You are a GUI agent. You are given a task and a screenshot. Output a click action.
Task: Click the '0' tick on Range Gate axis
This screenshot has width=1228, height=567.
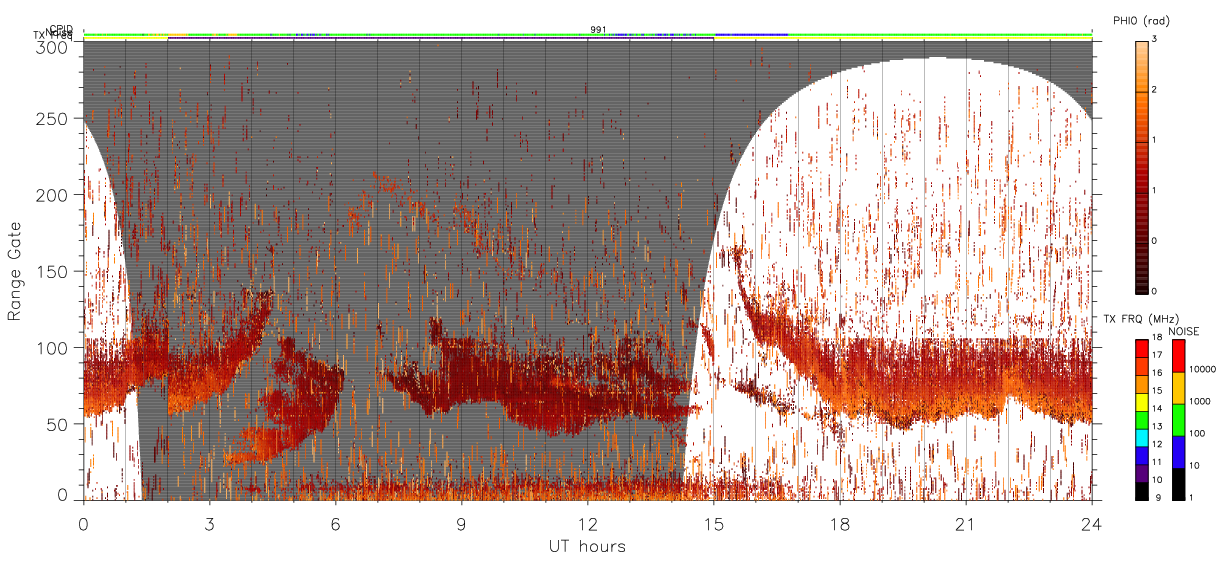pyautogui.click(x=64, y=494)
